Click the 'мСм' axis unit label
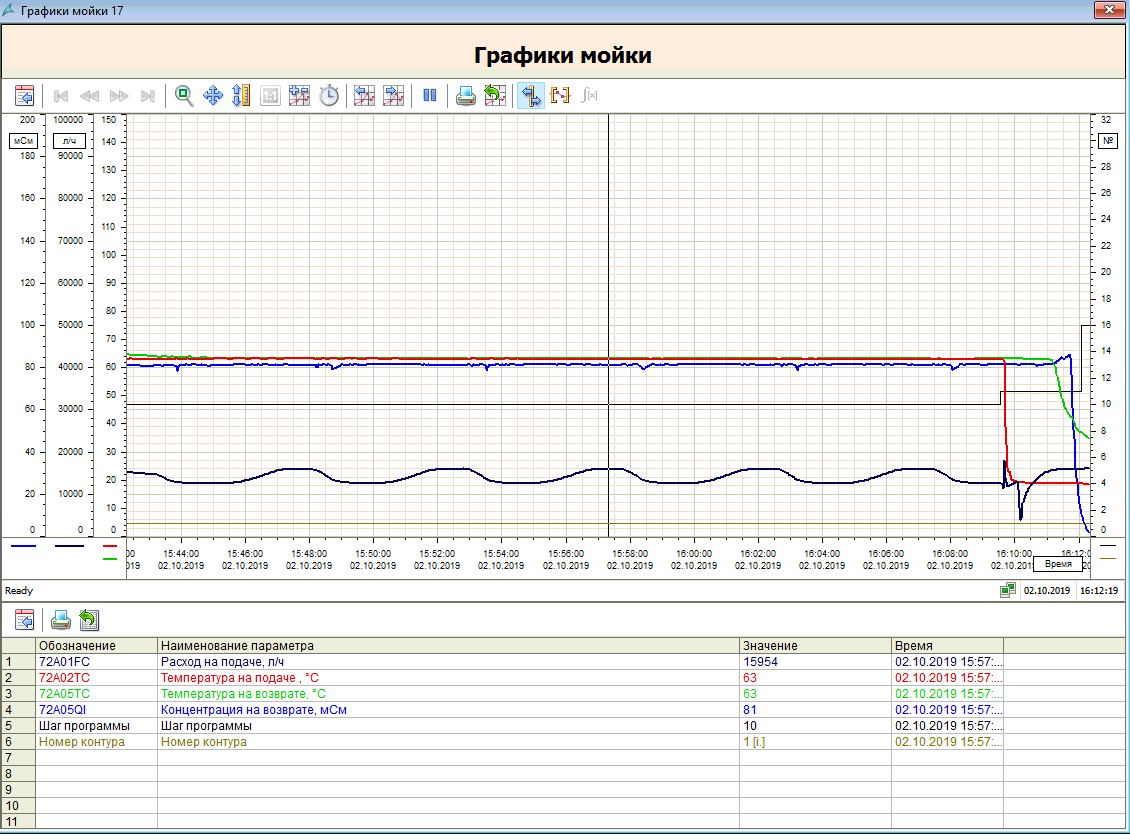The height and width of the screenshot is (839, 1130). (x=24, y=141)
